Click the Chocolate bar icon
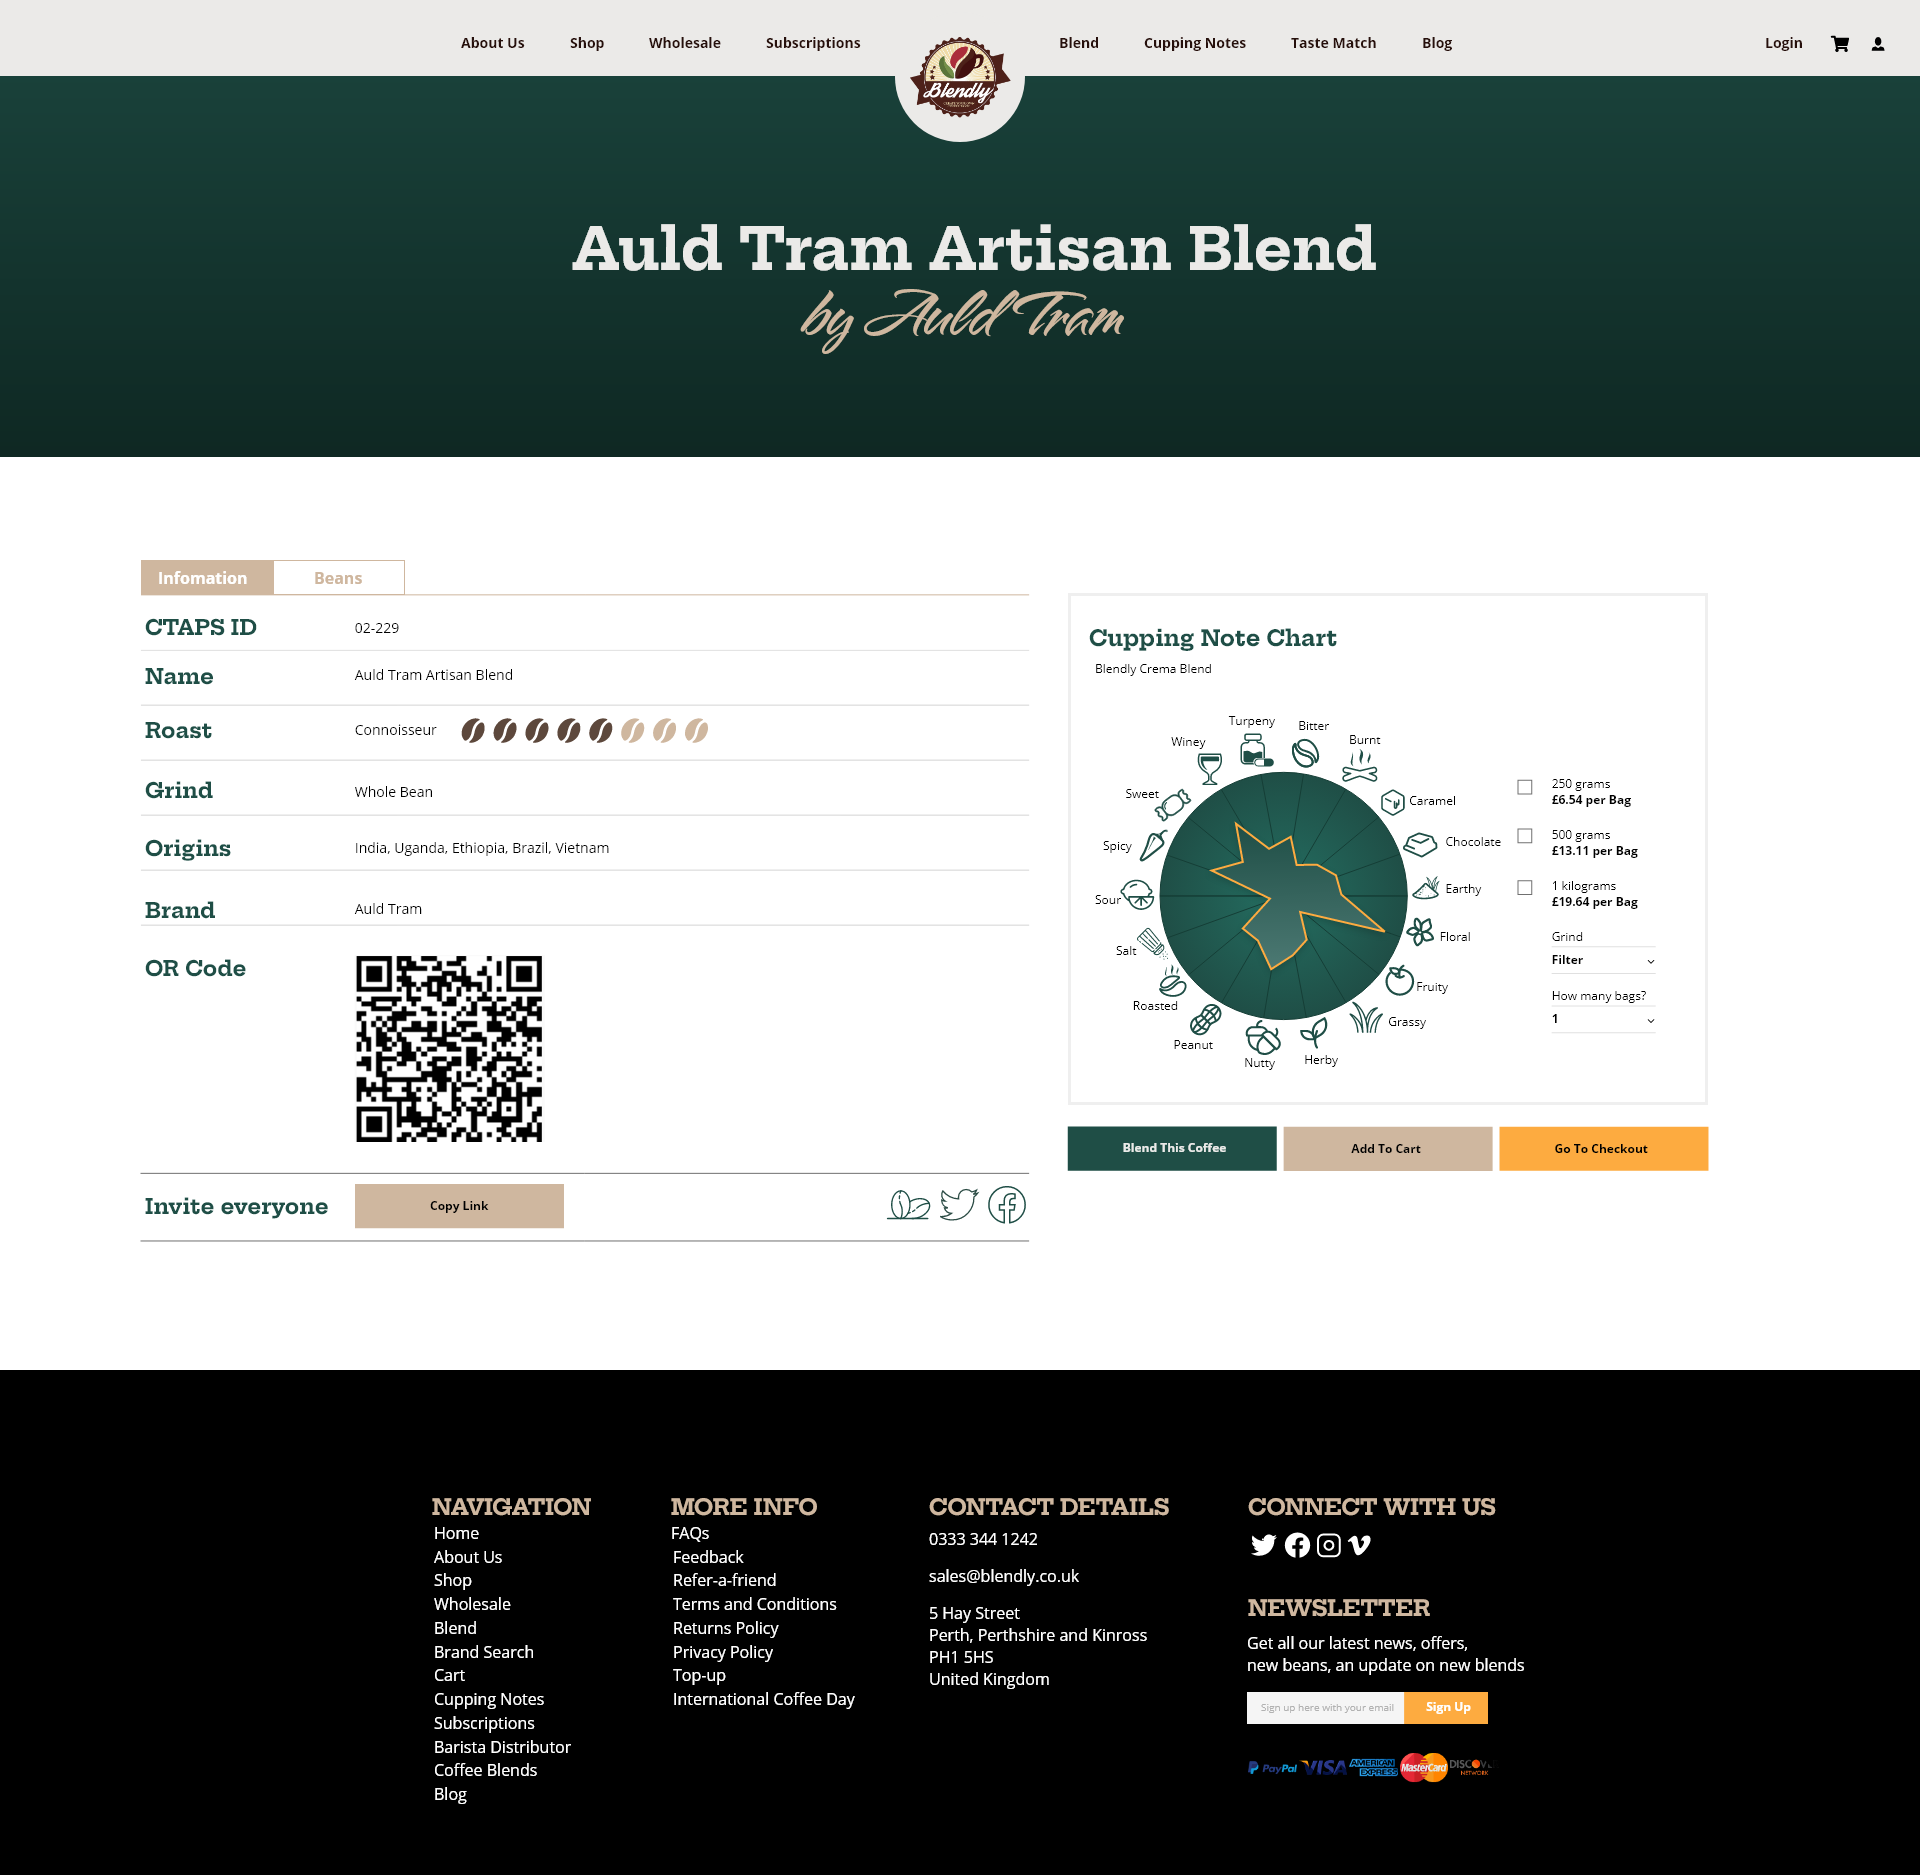 tap(1420, 845)
